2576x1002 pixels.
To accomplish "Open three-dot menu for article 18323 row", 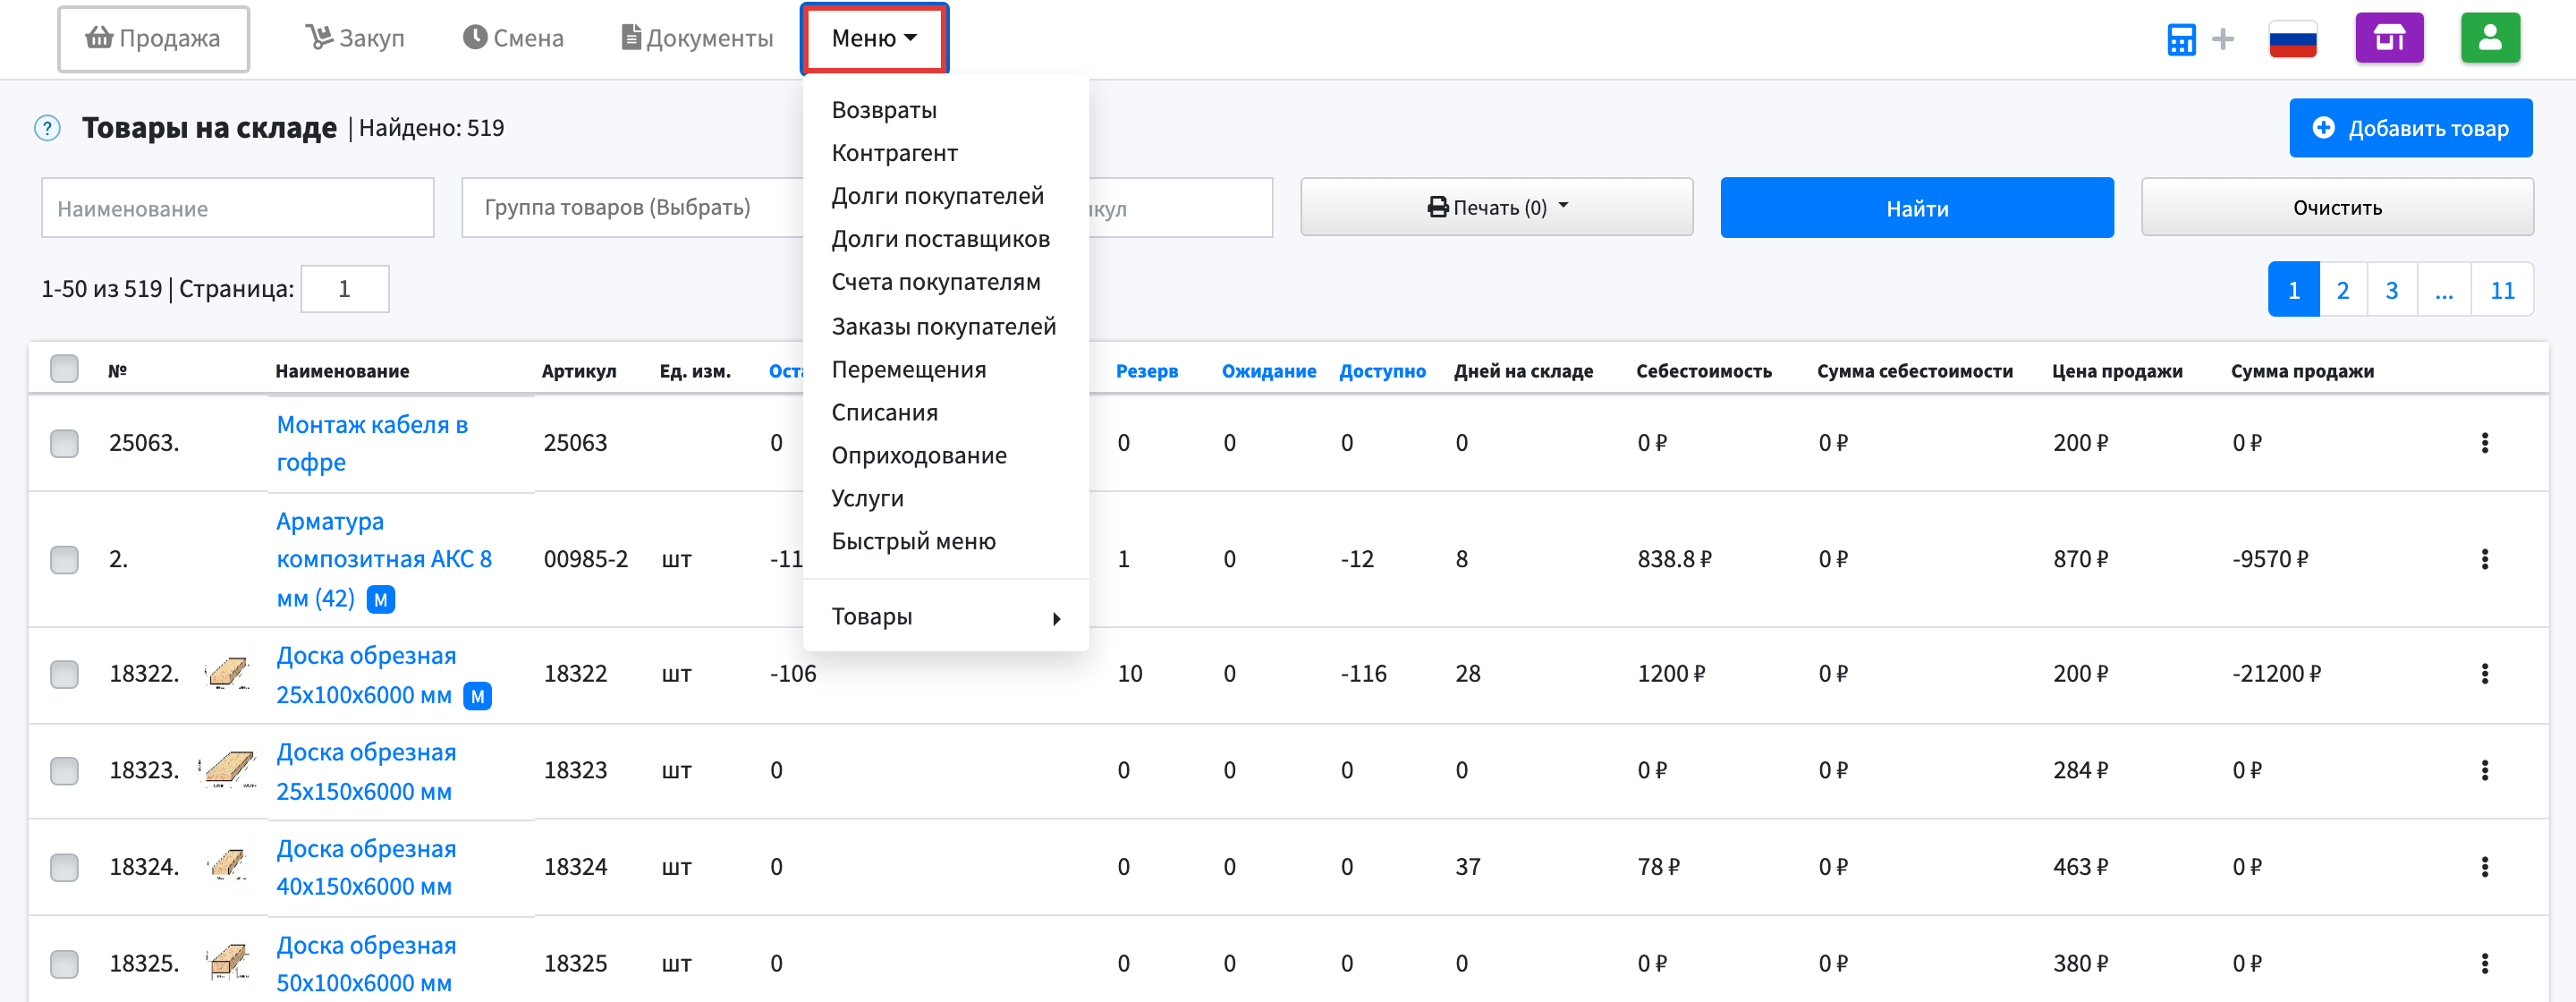I will pos(2485,770).
